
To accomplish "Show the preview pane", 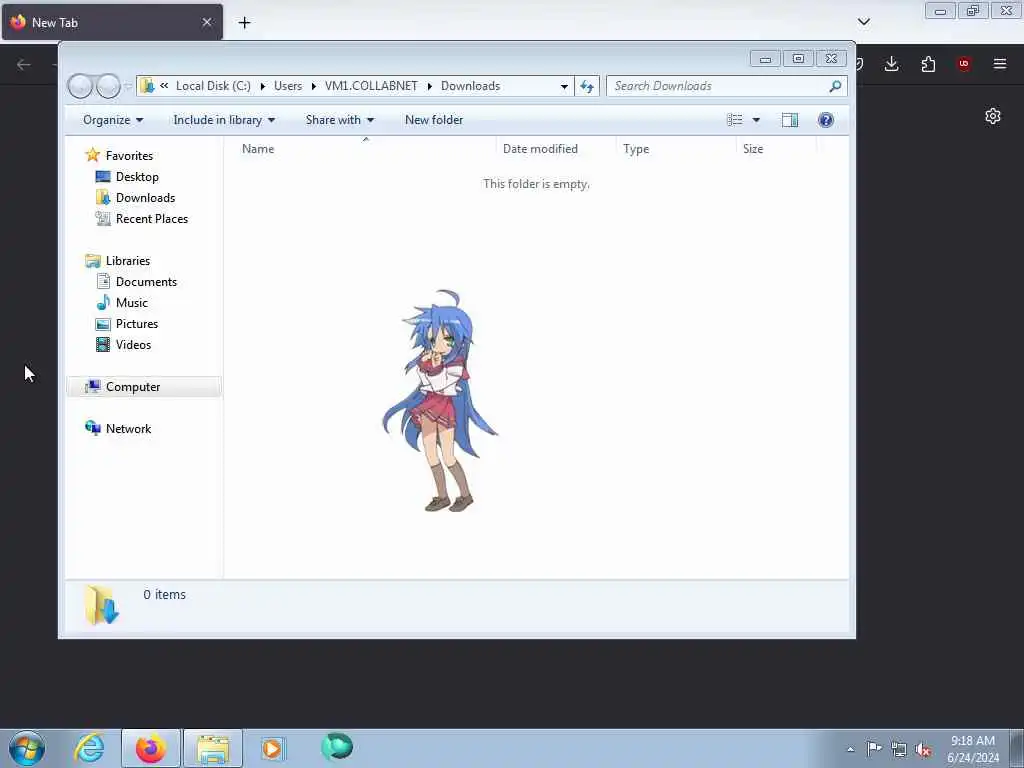I will click(x=790, y=120).
